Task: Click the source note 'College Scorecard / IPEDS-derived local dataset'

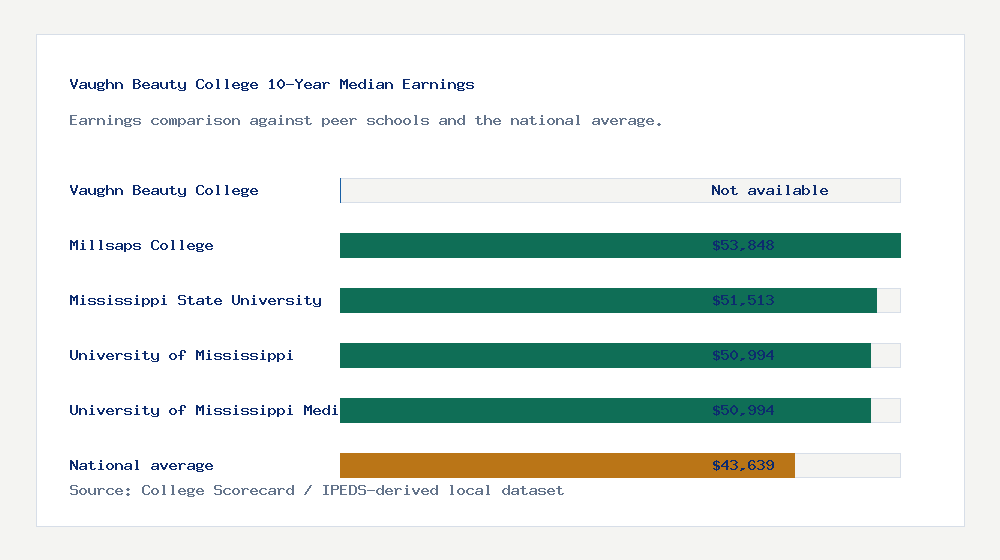Action: pos(353,490)
